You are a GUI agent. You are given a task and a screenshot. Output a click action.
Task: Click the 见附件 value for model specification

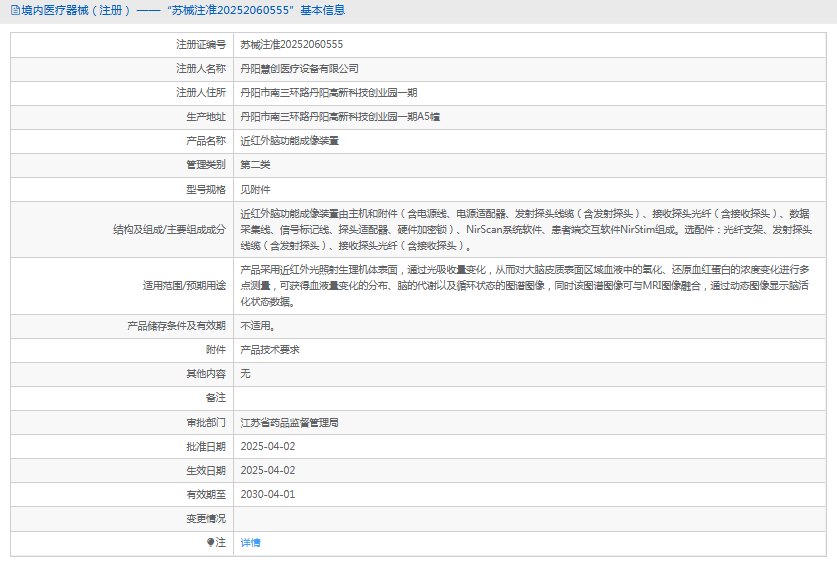pyautogui.click(x=255, y=189)
